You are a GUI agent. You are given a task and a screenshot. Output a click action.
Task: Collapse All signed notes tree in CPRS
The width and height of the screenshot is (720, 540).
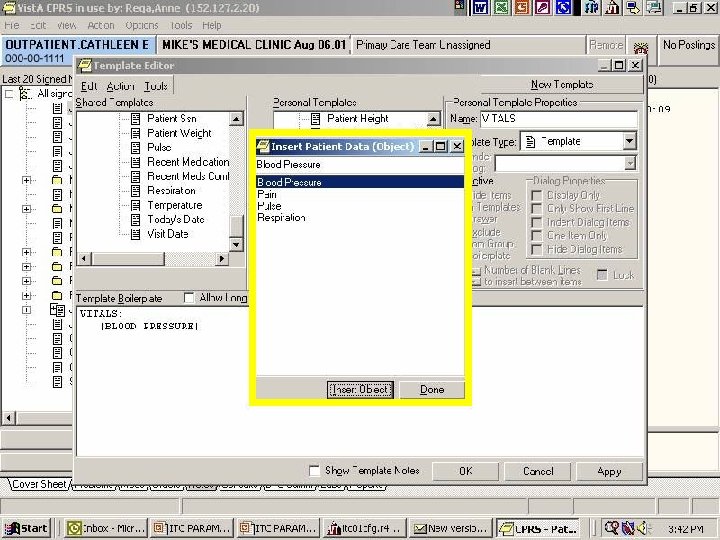pyautogui.click(x=9, y=94)
